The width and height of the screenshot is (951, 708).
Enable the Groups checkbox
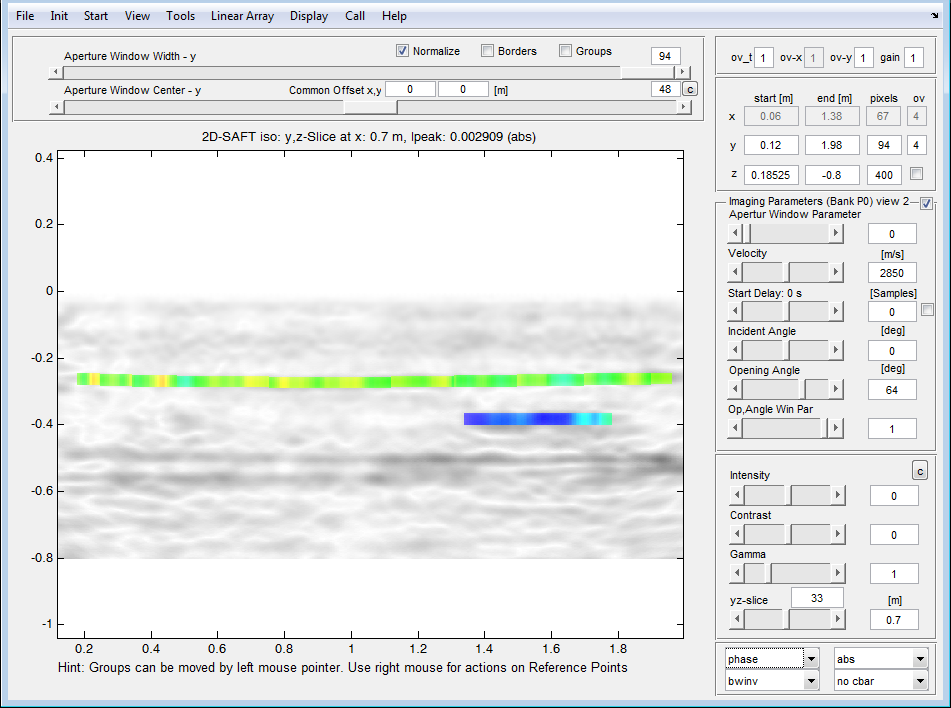pyautogui.click(x=565, y=51)
